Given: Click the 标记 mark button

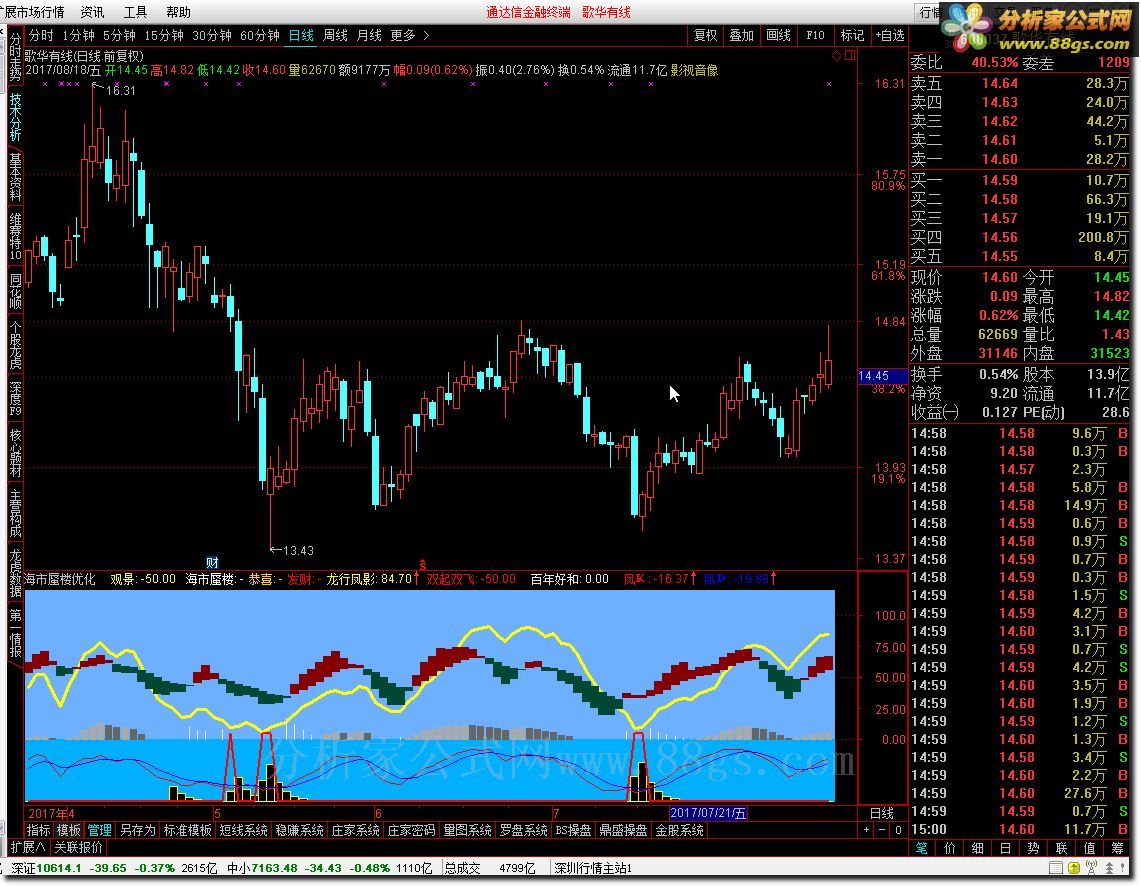Looking at the screenshot, I should [852, 35].
